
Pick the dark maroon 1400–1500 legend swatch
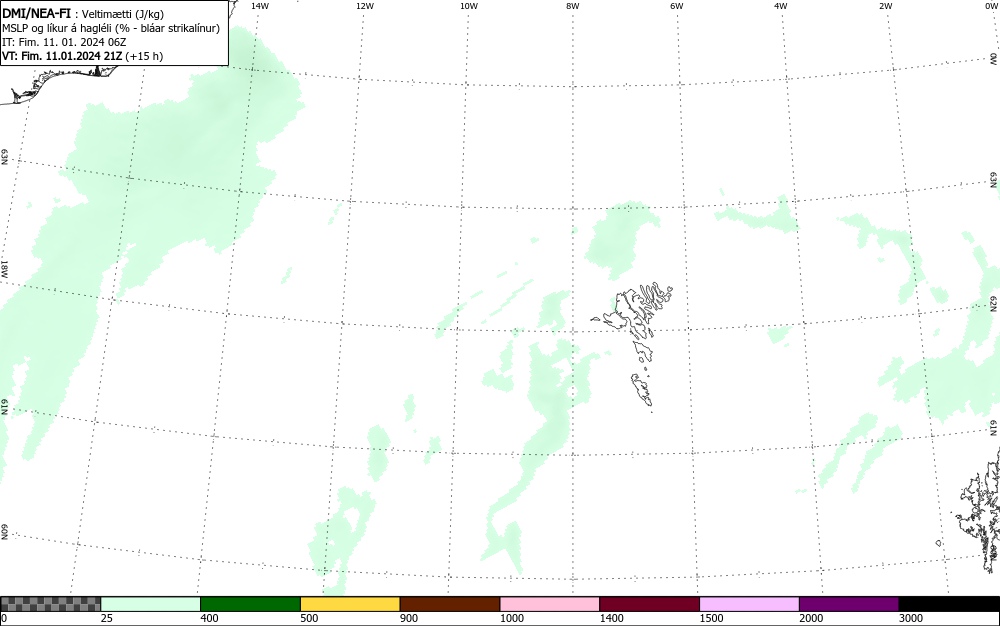click(649, 604)
